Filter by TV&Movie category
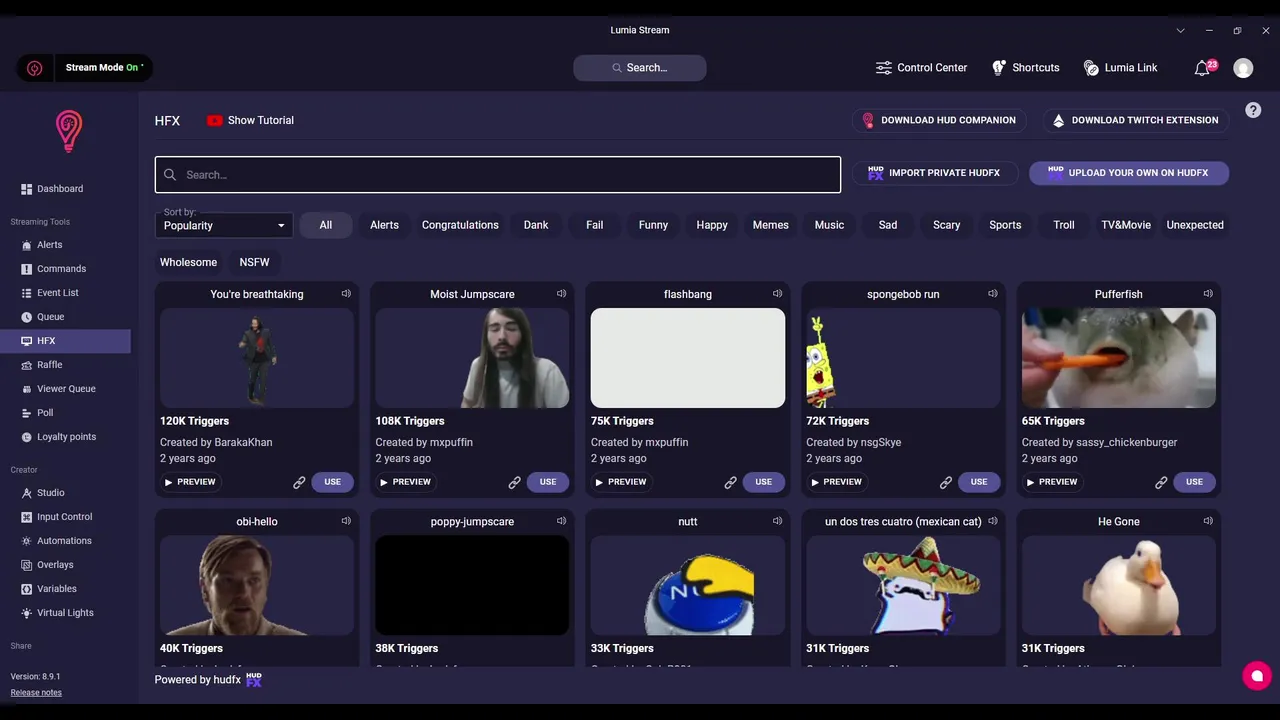1280x720 pixels. (1126, 225)
